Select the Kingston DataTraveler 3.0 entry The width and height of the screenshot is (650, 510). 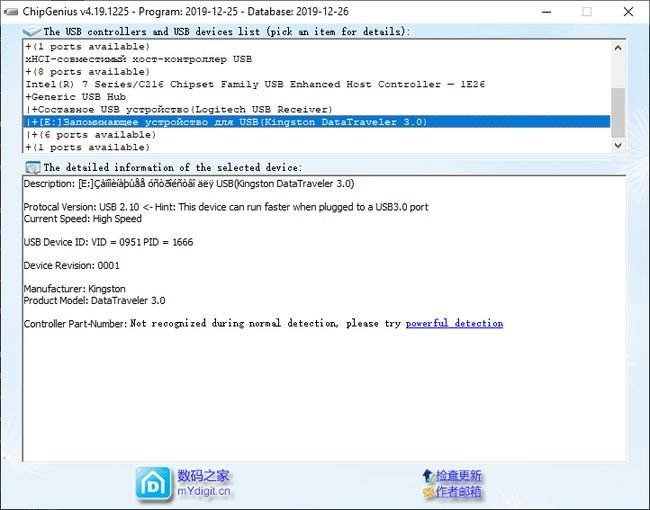point(317,122)
